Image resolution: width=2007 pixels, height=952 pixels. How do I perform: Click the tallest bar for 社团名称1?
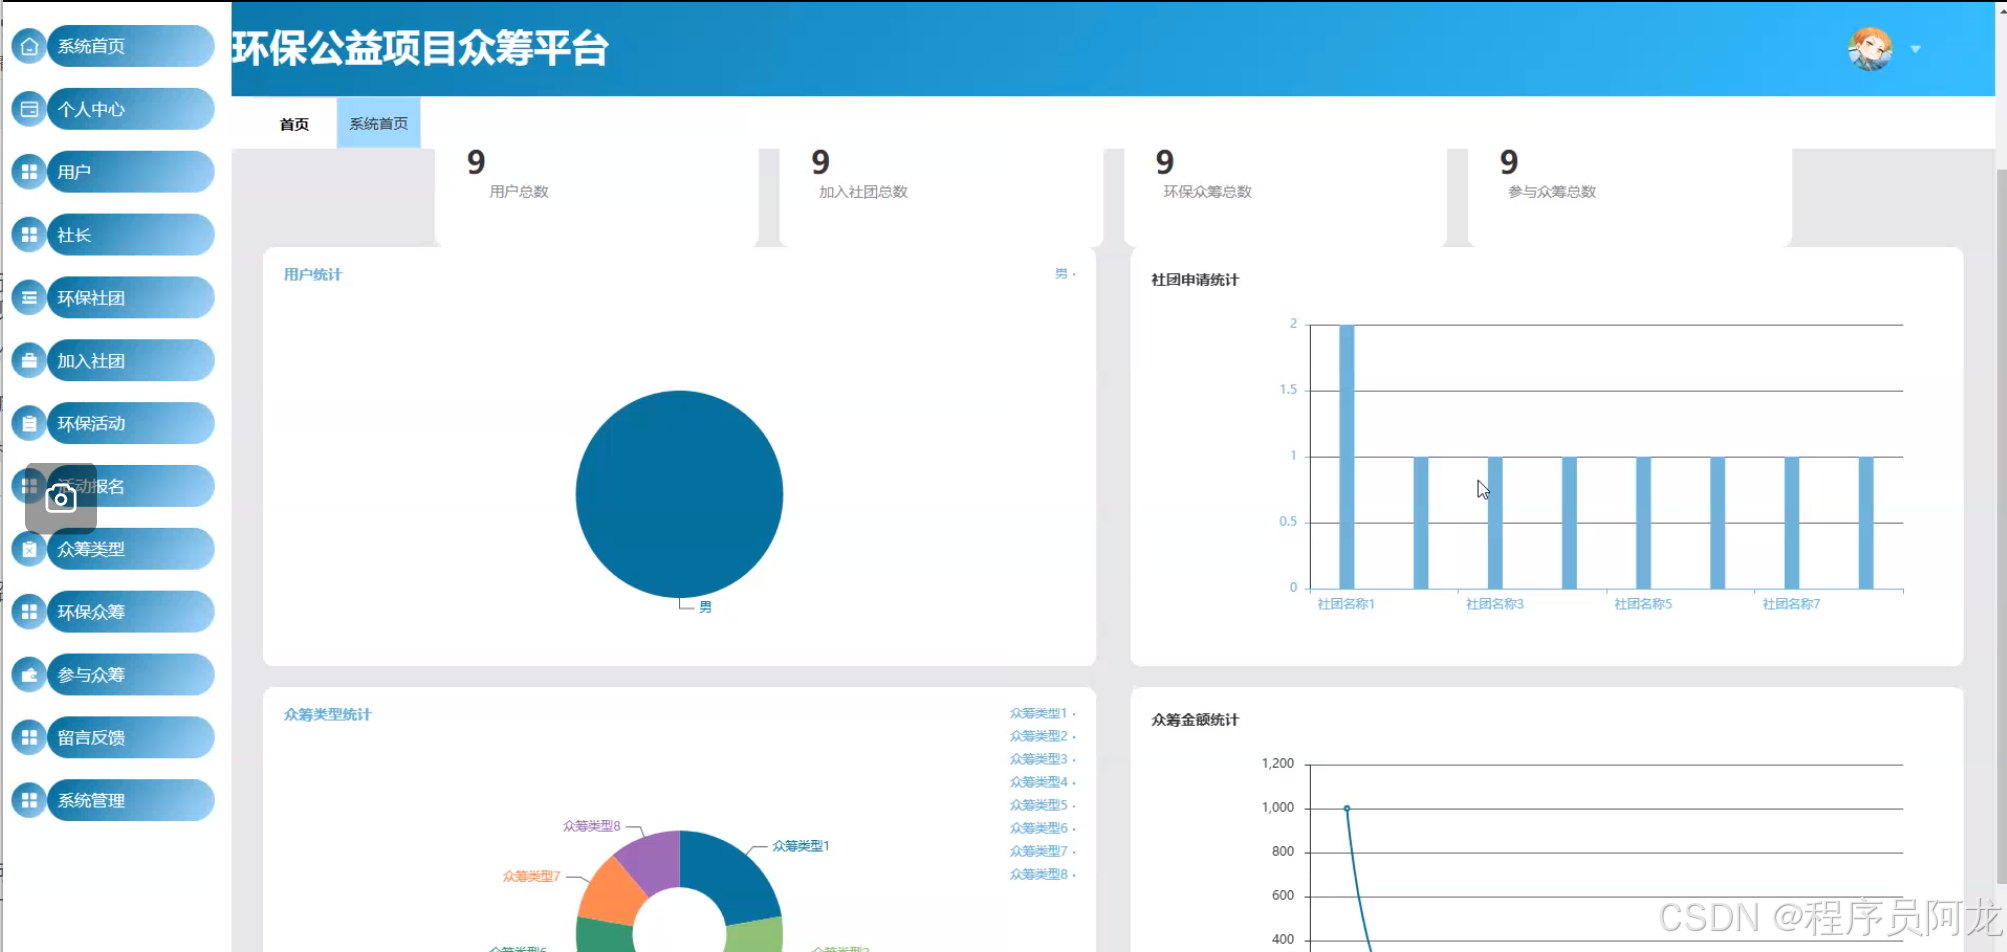(x=1346, y=457)
